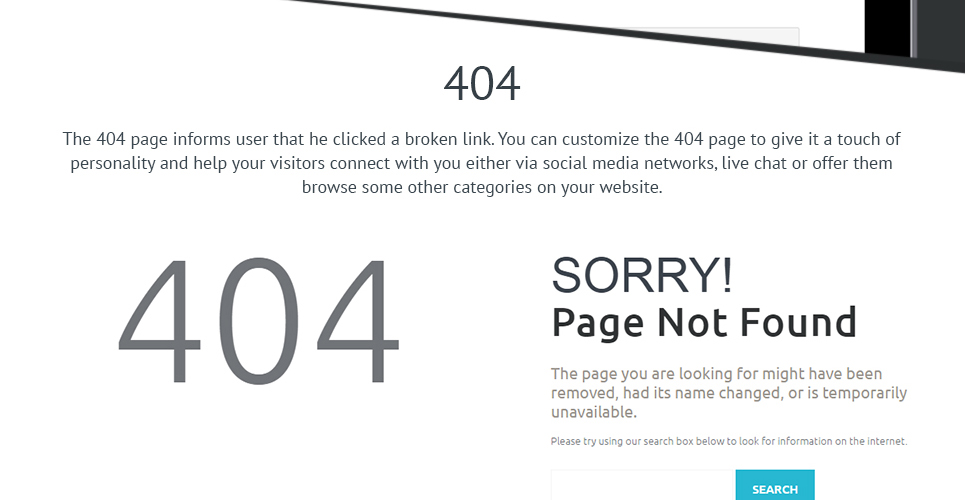Click the 'page you are looking for' paragraph
The image size is (965, 500).
click(729, 393)
